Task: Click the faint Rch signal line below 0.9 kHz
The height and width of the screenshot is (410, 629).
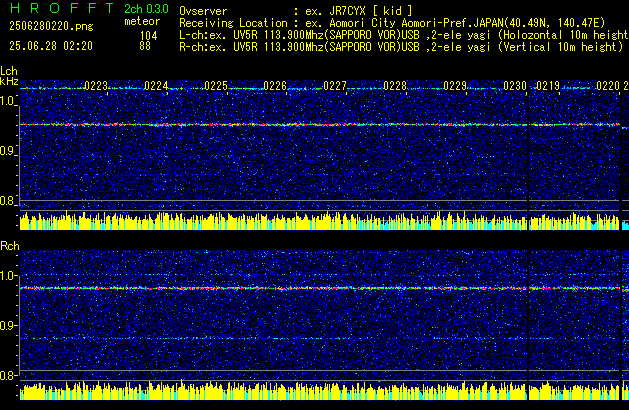Action: pos(320,339)
